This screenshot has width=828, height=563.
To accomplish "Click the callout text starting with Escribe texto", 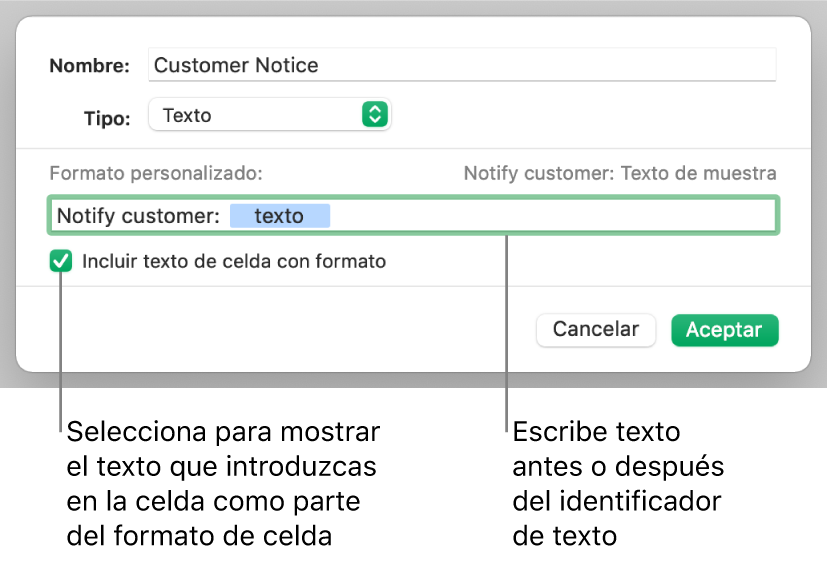I will click(x=617, y=484).
